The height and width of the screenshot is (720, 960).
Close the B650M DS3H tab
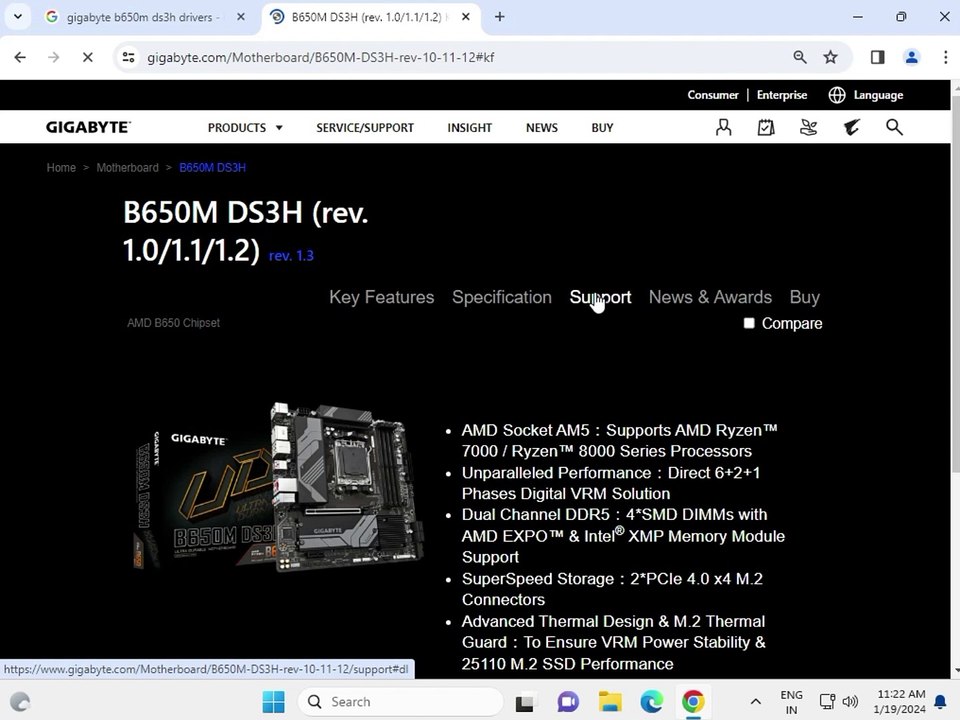(466, 17)
